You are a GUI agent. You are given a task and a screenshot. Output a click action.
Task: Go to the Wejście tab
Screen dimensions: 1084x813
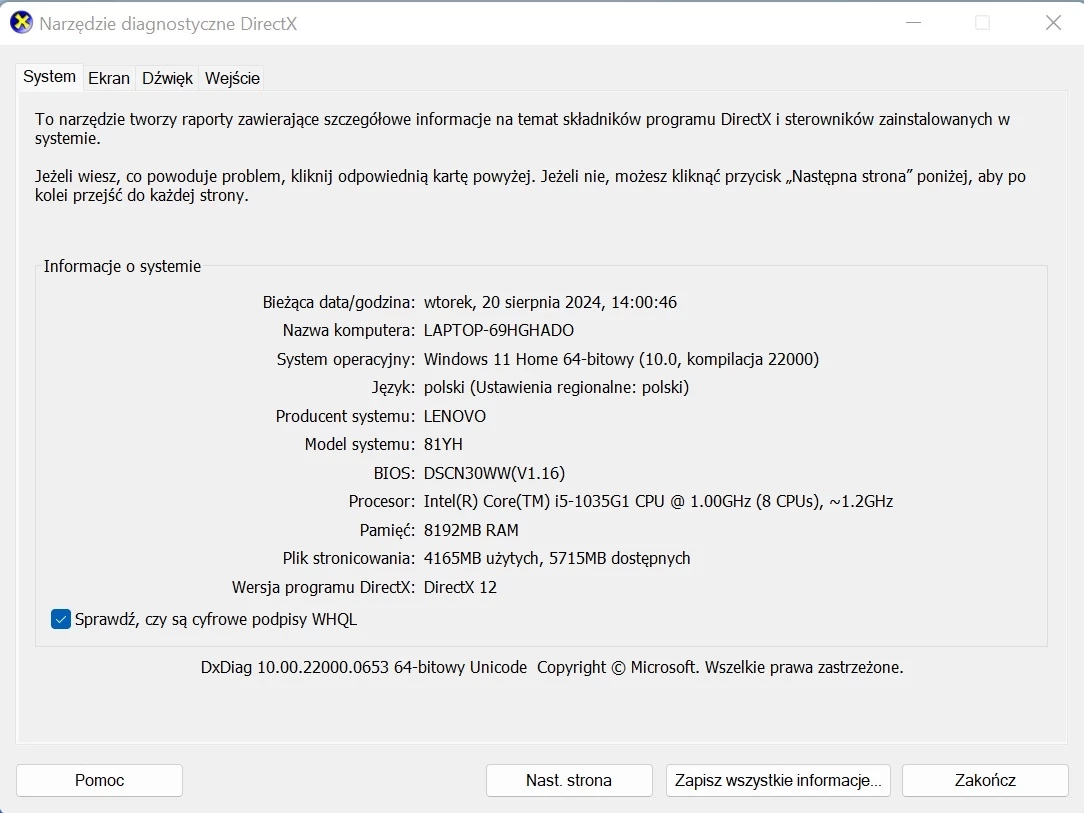(232, 78)
